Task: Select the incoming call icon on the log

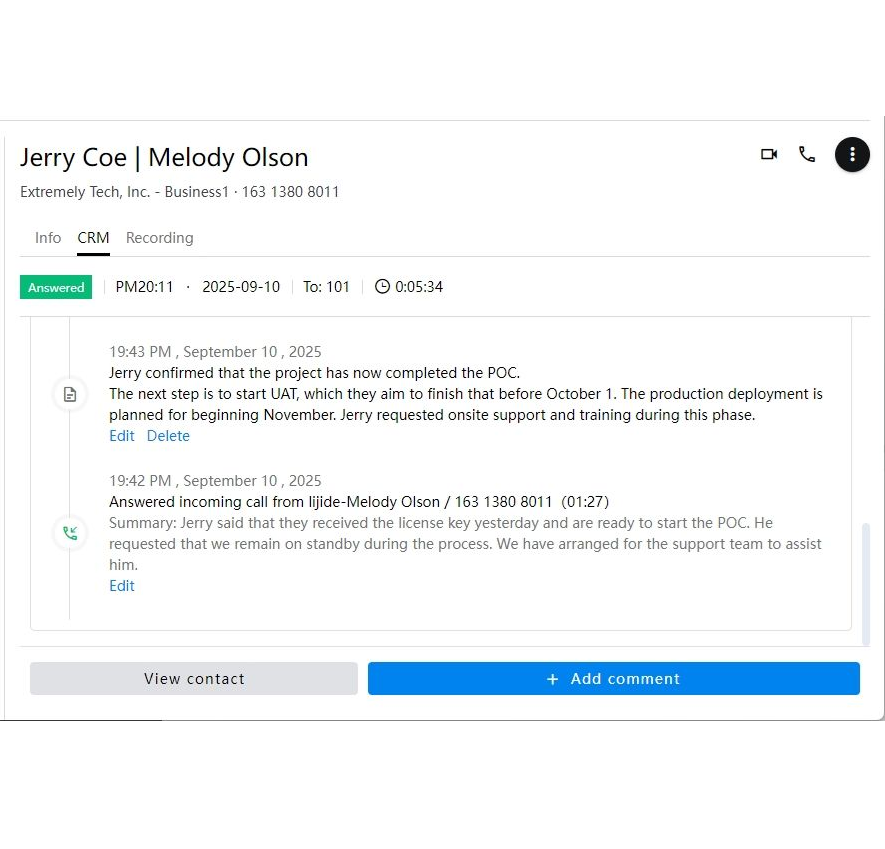Action: click(70, 533)
